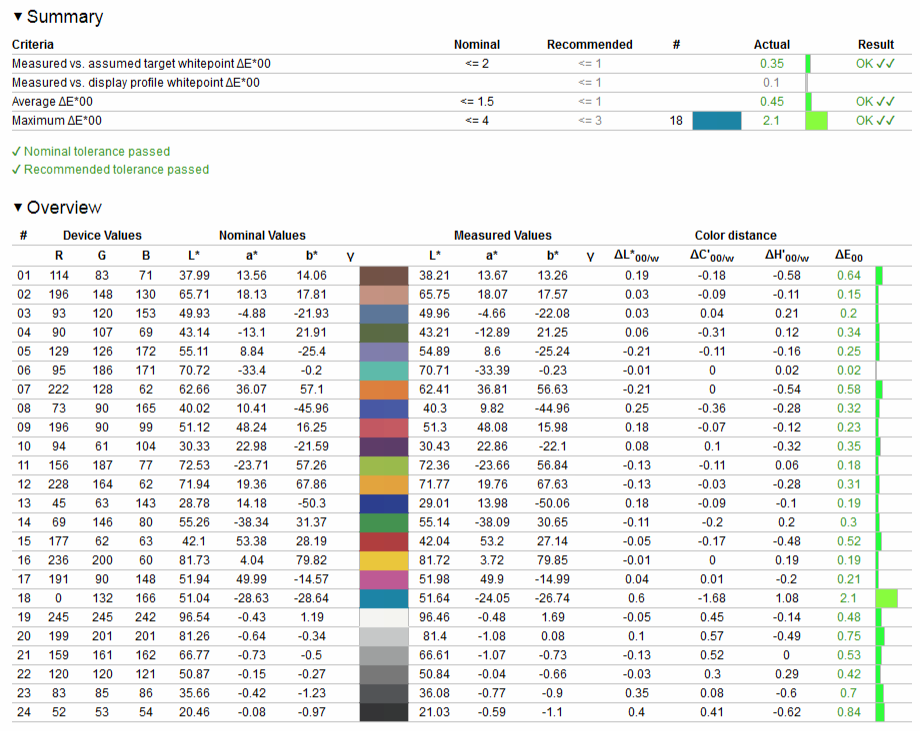Viewport: 920px width, 731px height.
Task: Click the white color patch in row 19
Action: tap(384, 617)
